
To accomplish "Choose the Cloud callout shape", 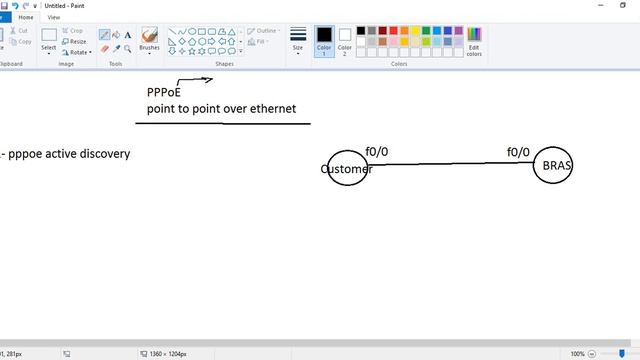I will pos(231,51).
